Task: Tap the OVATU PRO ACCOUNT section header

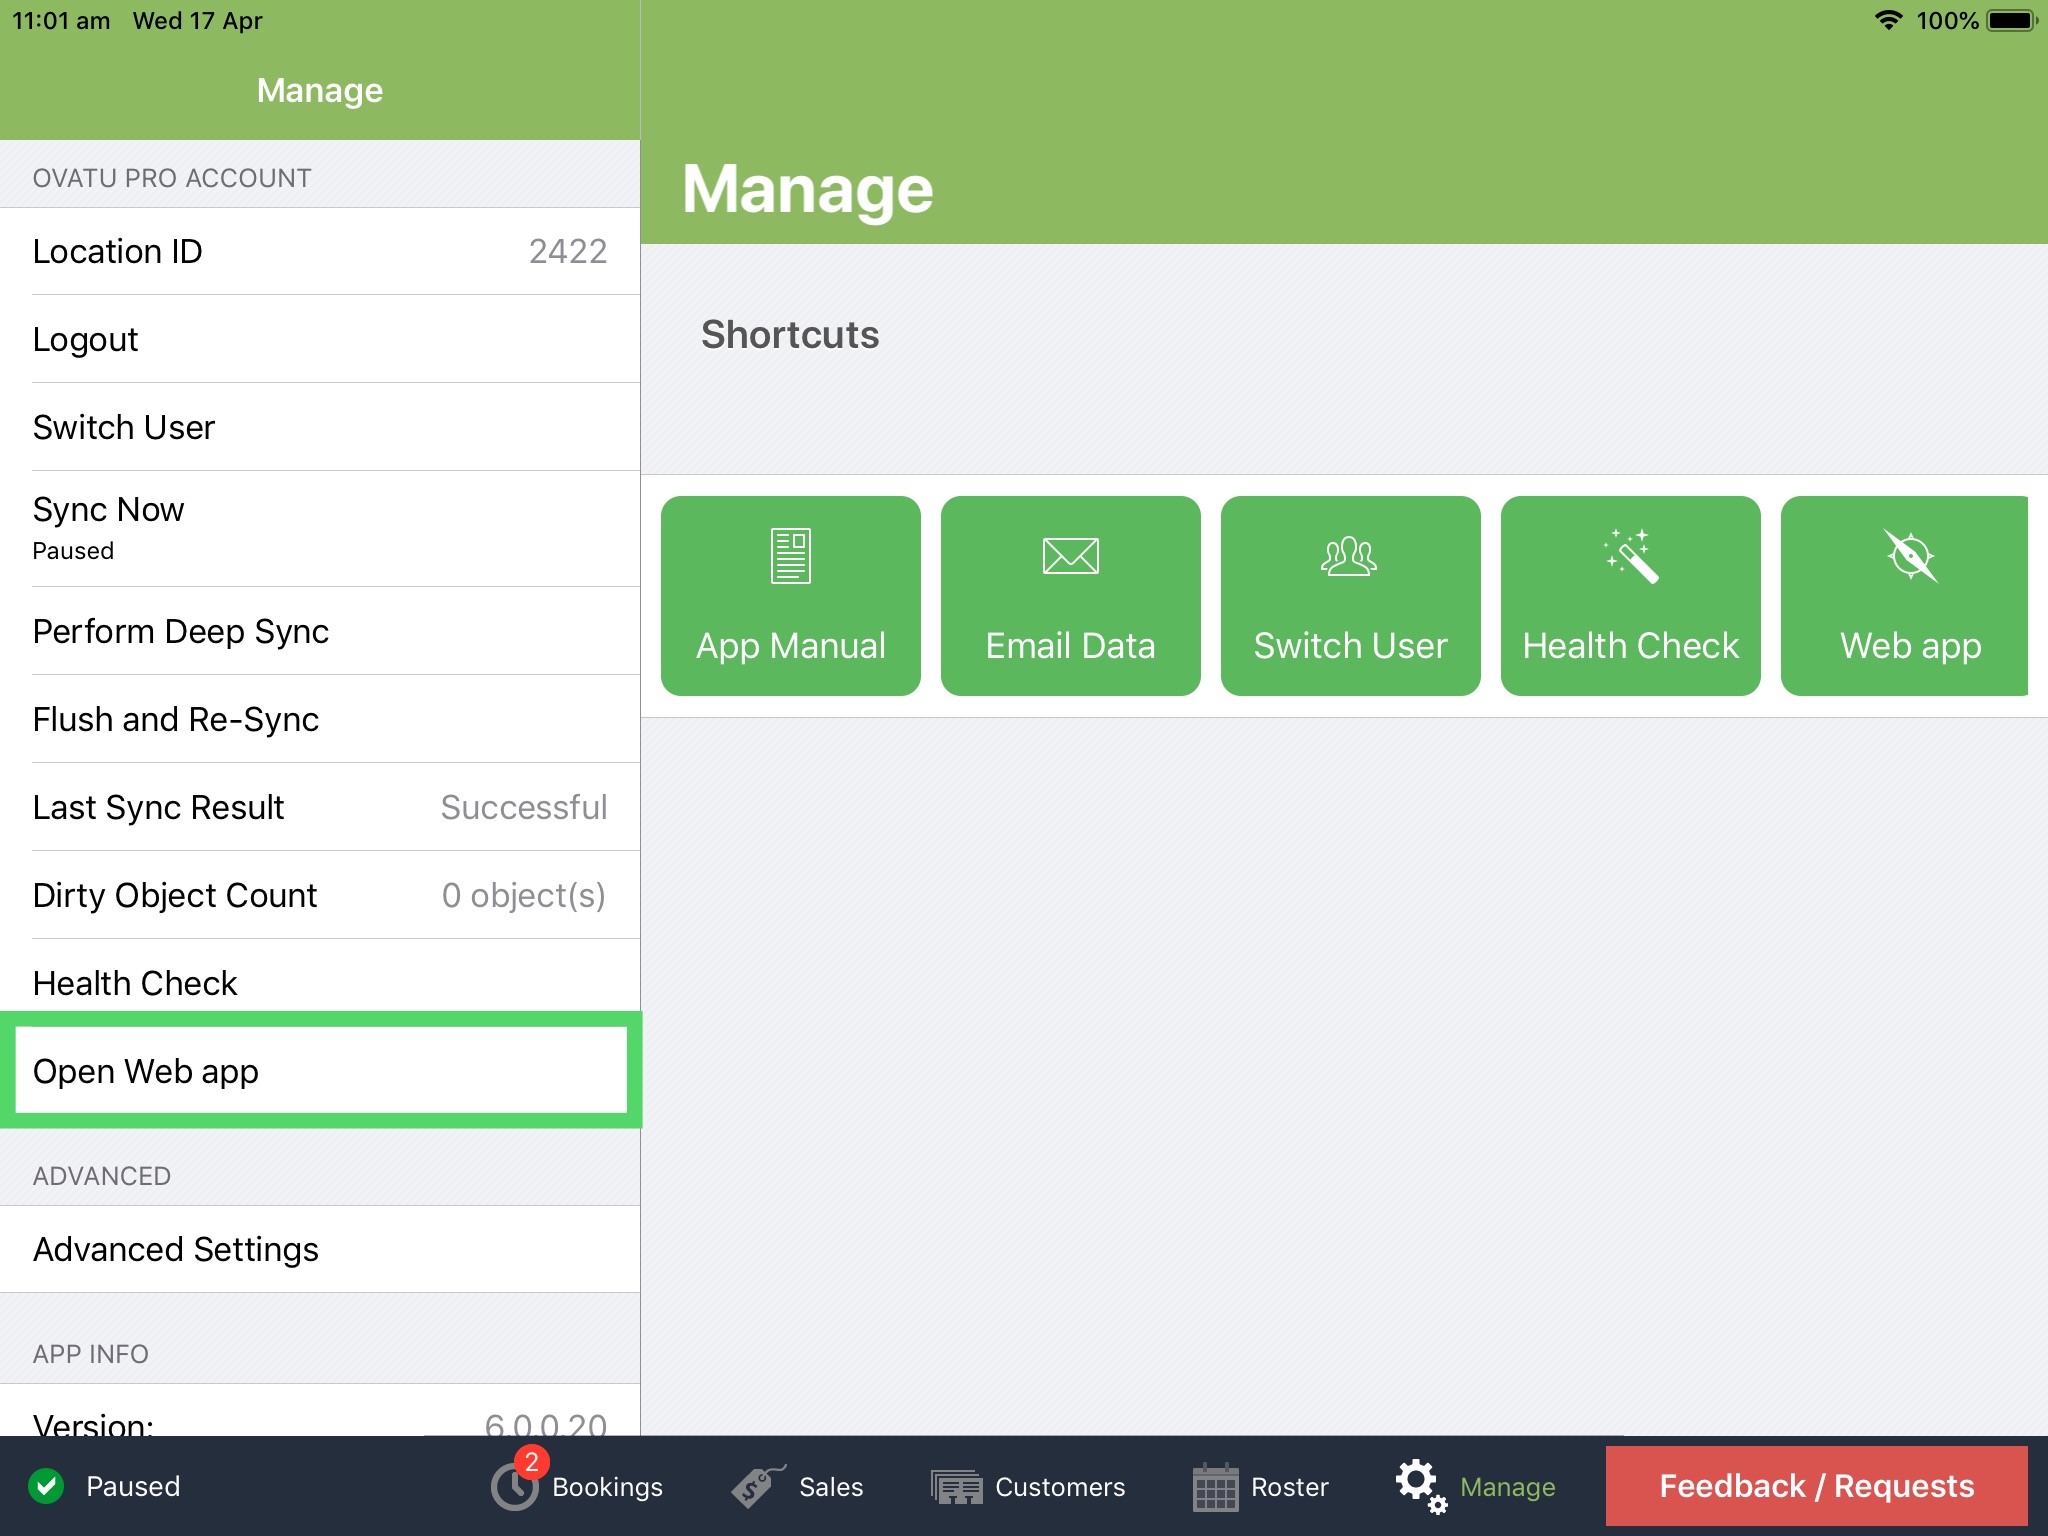Action: click(172, 178)
